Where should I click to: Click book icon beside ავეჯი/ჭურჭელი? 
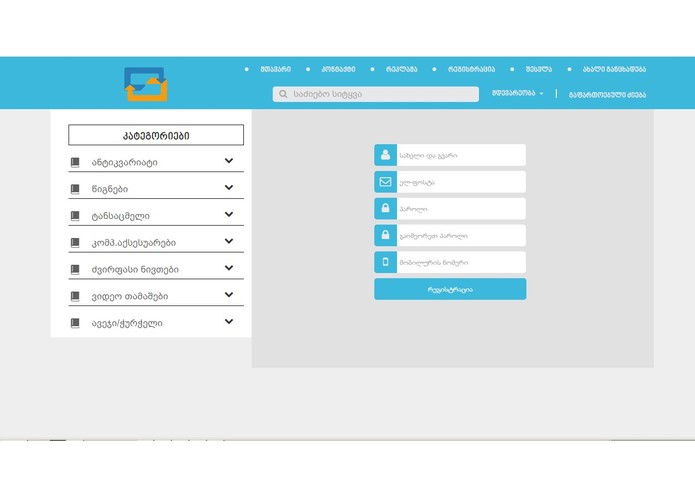[x=75, y=323]
